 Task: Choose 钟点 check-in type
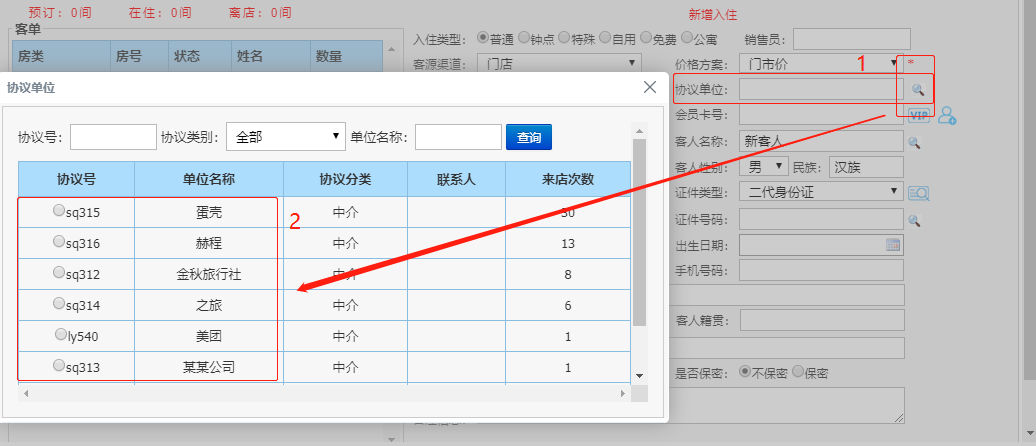tap(524, 38)
